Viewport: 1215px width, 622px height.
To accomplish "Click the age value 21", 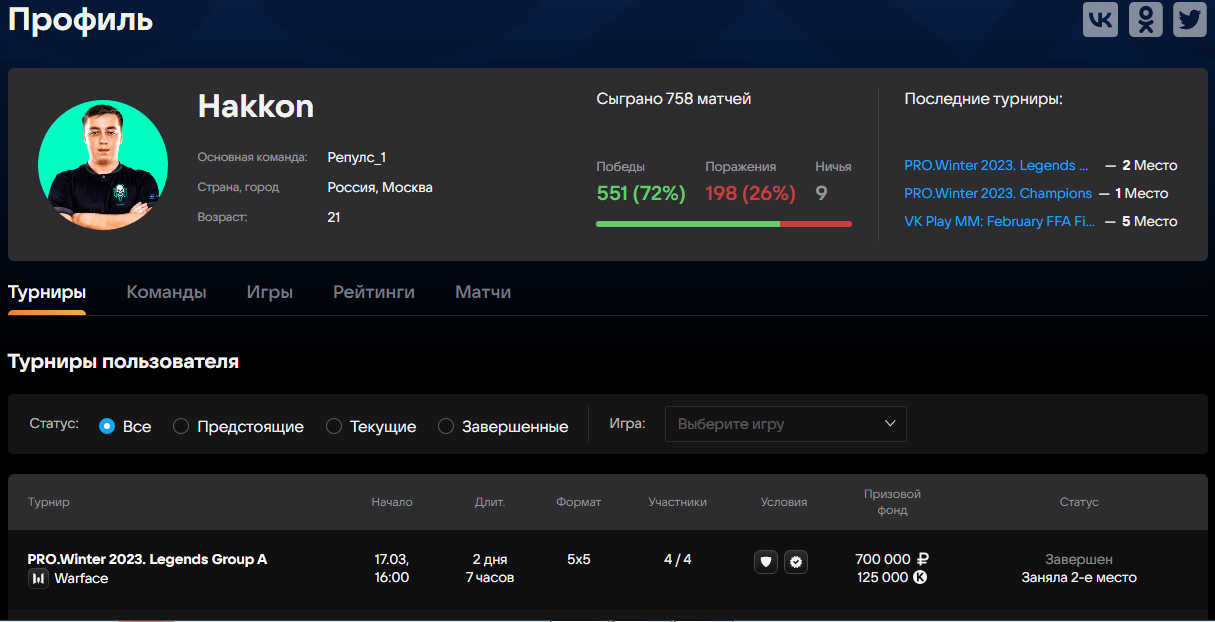I will click(334, 216).
